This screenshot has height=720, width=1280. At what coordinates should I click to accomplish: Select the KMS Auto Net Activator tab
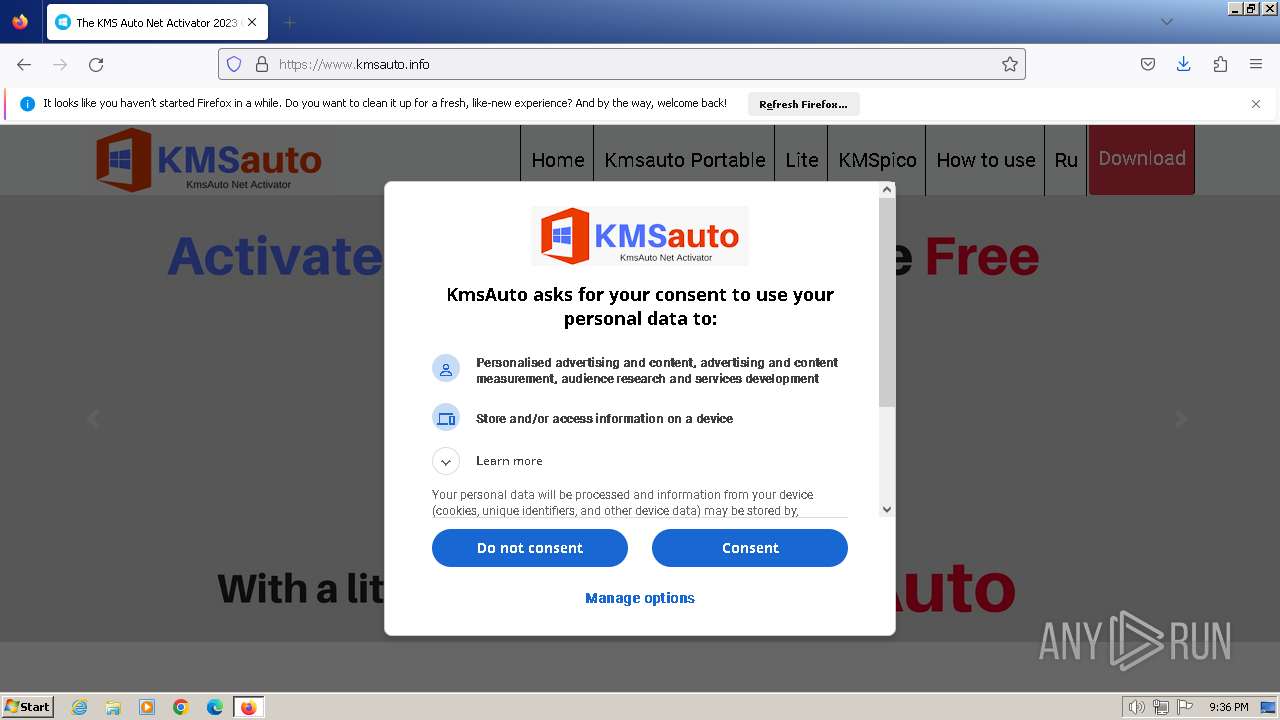pyautogui.click(x=157, y=22)
